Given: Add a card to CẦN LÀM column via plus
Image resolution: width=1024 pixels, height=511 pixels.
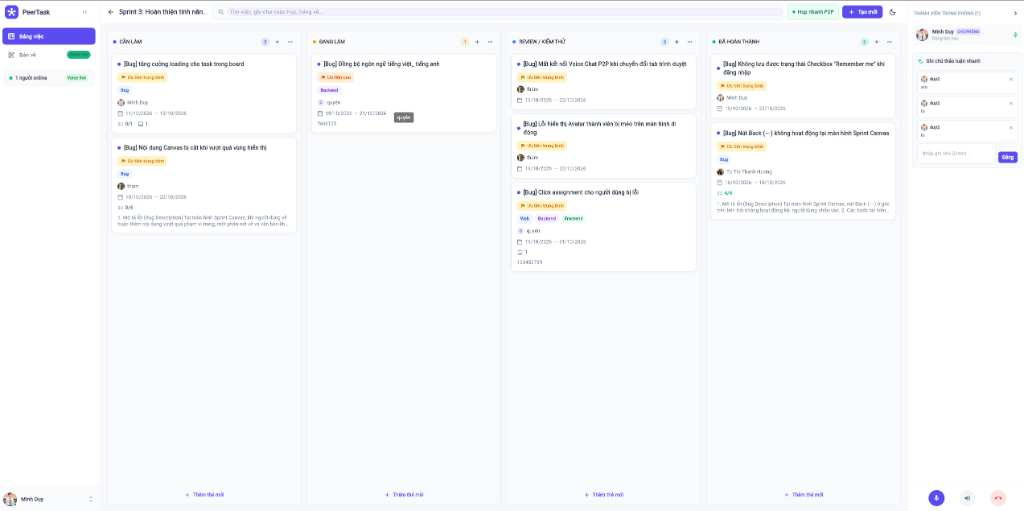Looking at the screenshot, I should (x=277, y=42).
